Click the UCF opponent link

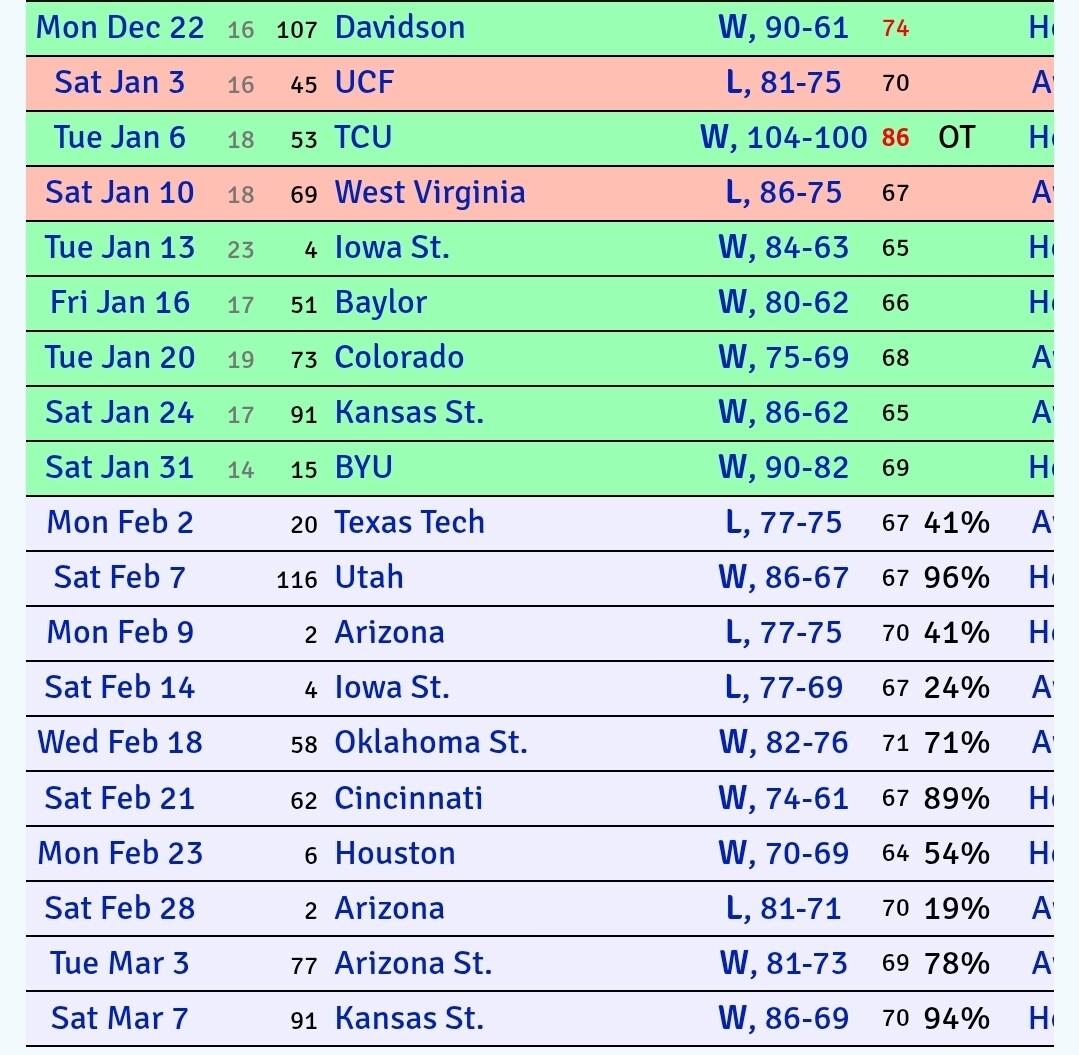(364, 82)
